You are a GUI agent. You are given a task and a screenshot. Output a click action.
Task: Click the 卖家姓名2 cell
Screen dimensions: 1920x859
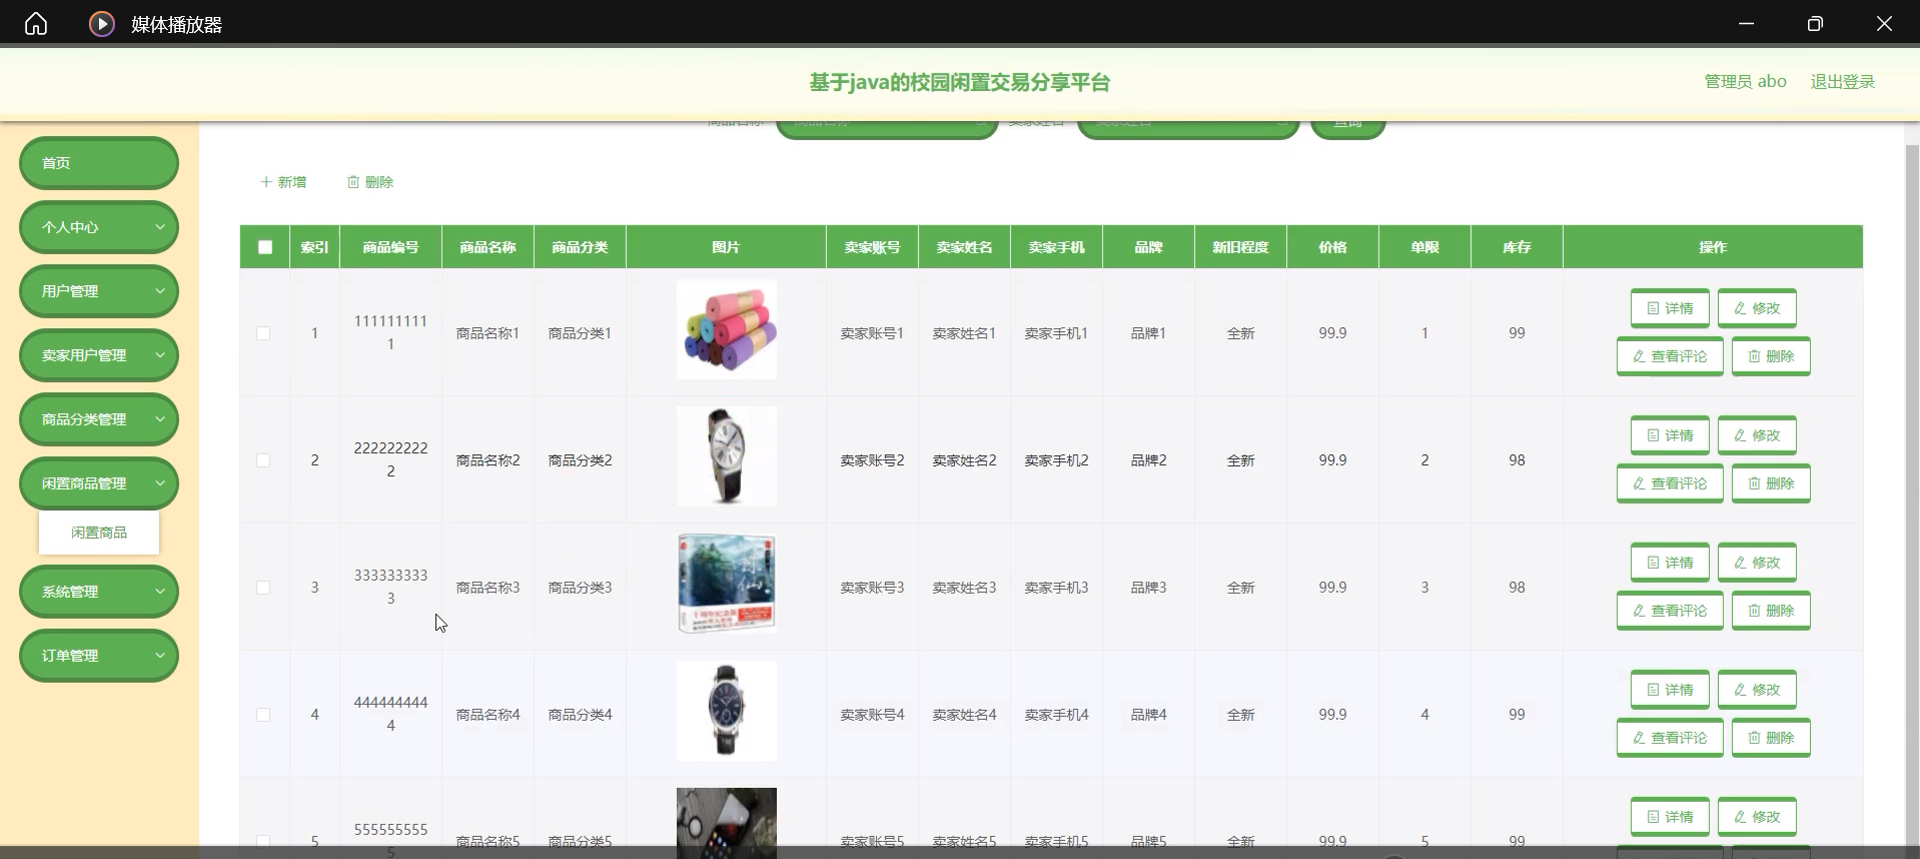tap(965, 460)
